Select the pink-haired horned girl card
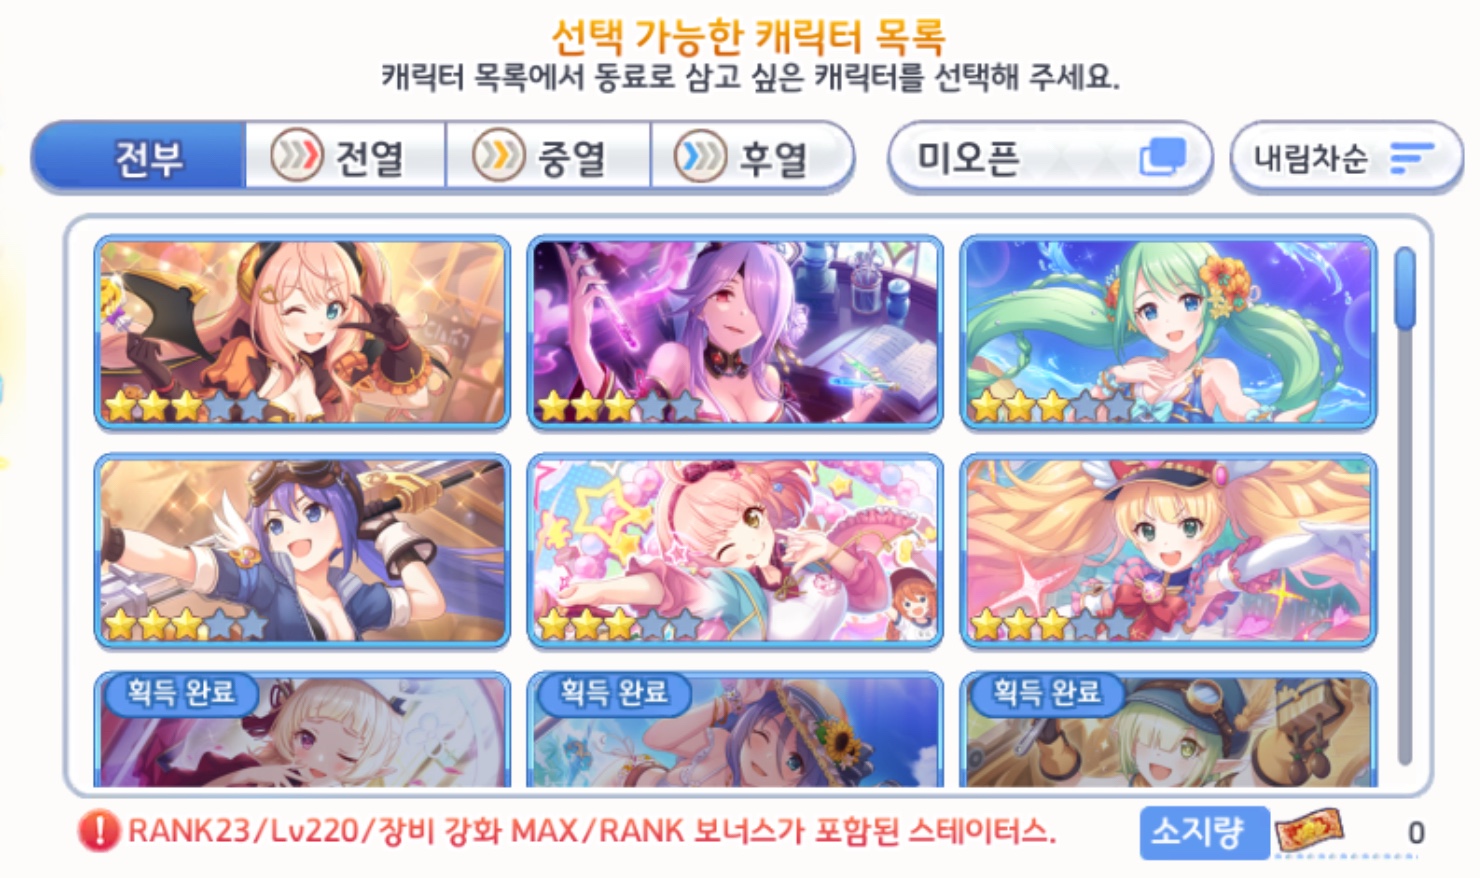 coord(302,333)
